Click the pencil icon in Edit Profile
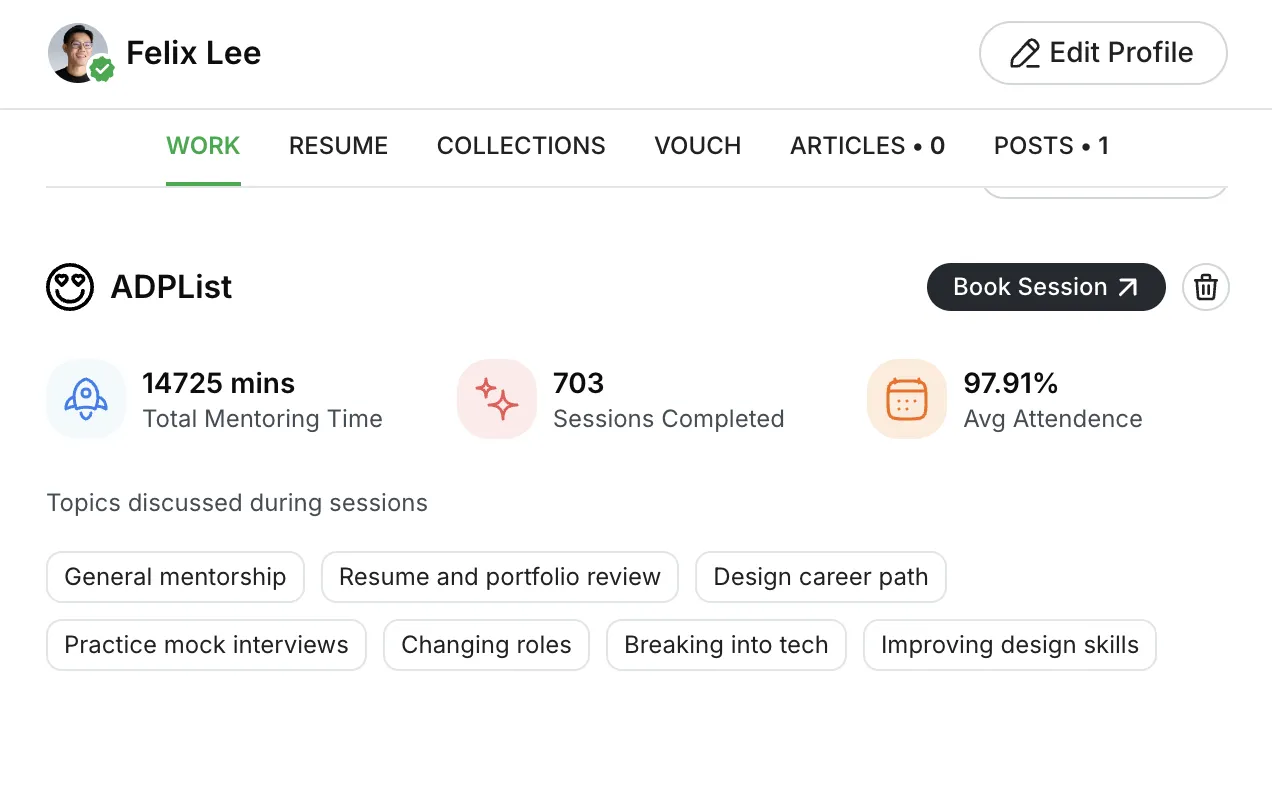The height and width of the screenshot is (806, 1272). pos(1025,53)
